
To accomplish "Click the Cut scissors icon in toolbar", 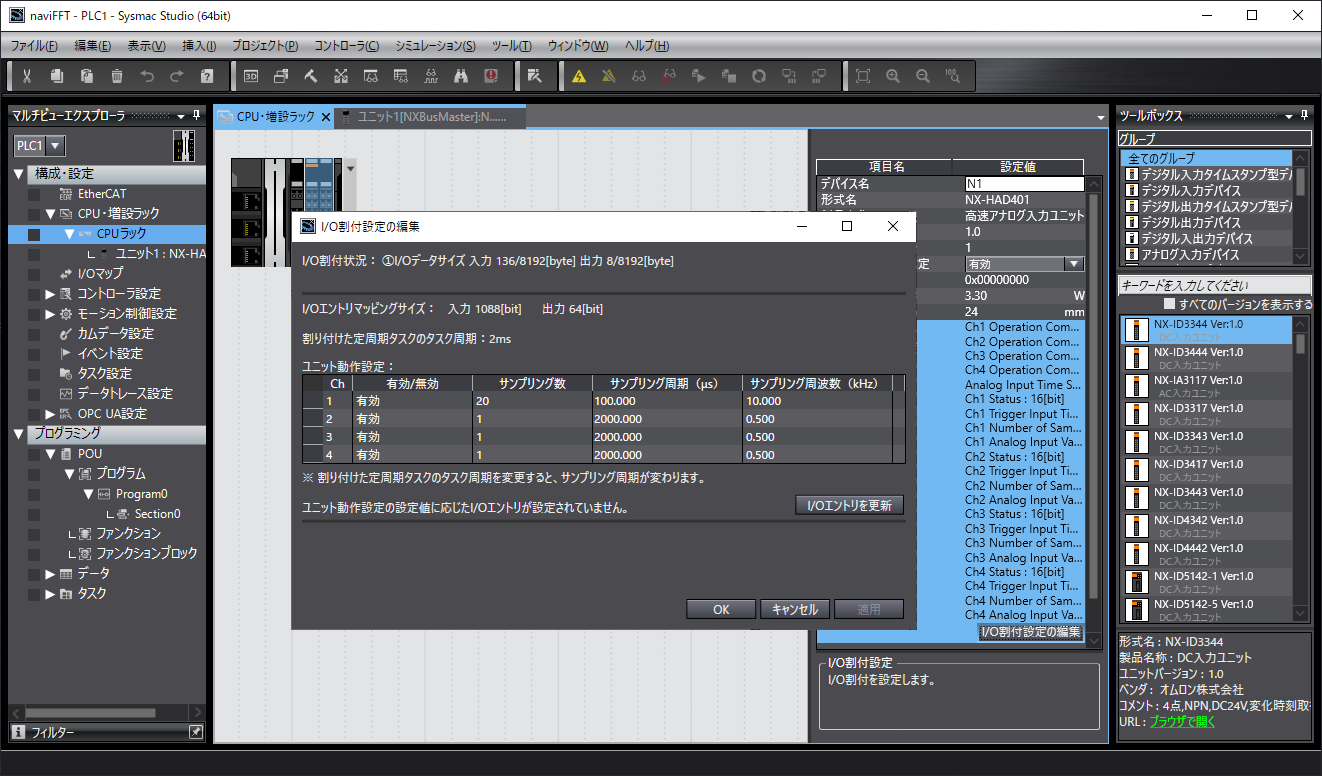I will point(27,76).
